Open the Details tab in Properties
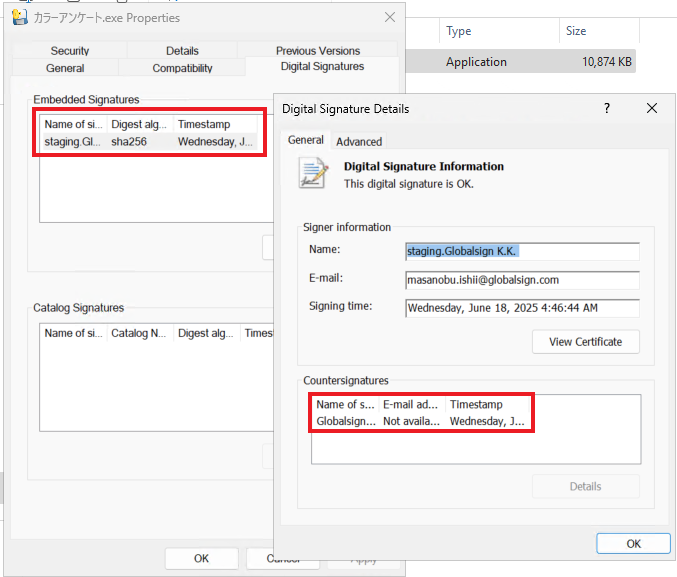Image resolution: width=677 pixels, height=577 pixels. (182, 51)
